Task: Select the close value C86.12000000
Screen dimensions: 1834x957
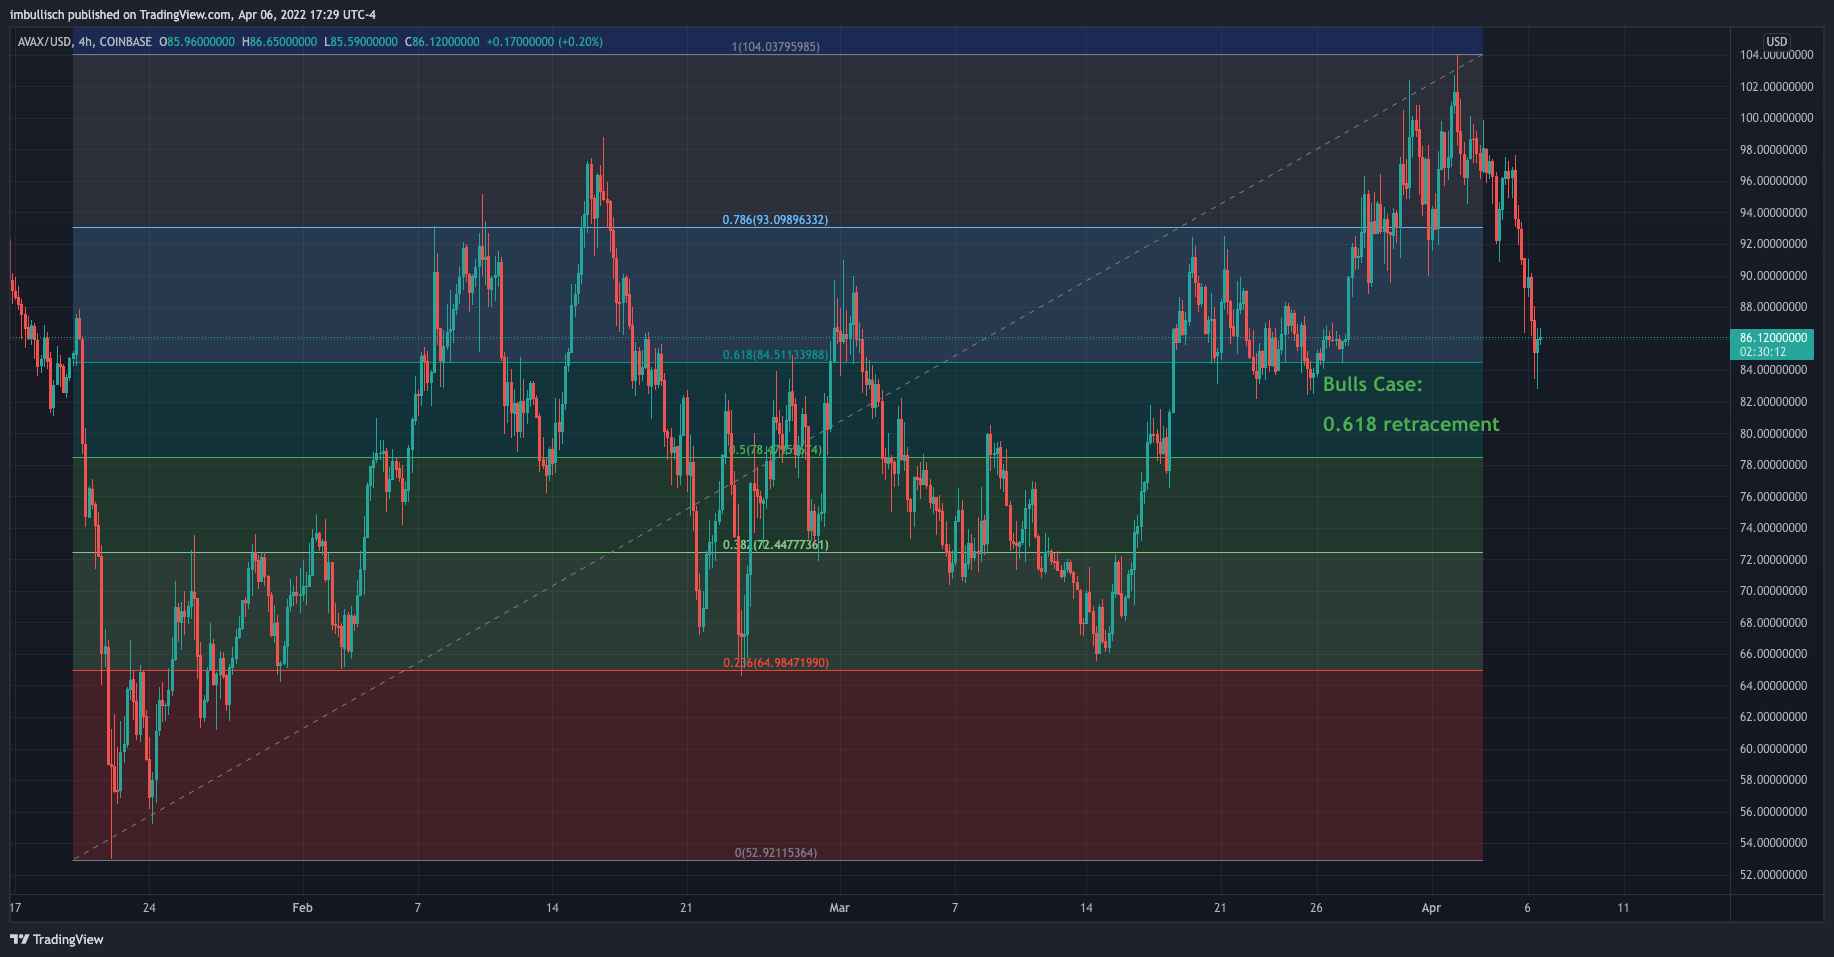Action: (x=442, y=42)
